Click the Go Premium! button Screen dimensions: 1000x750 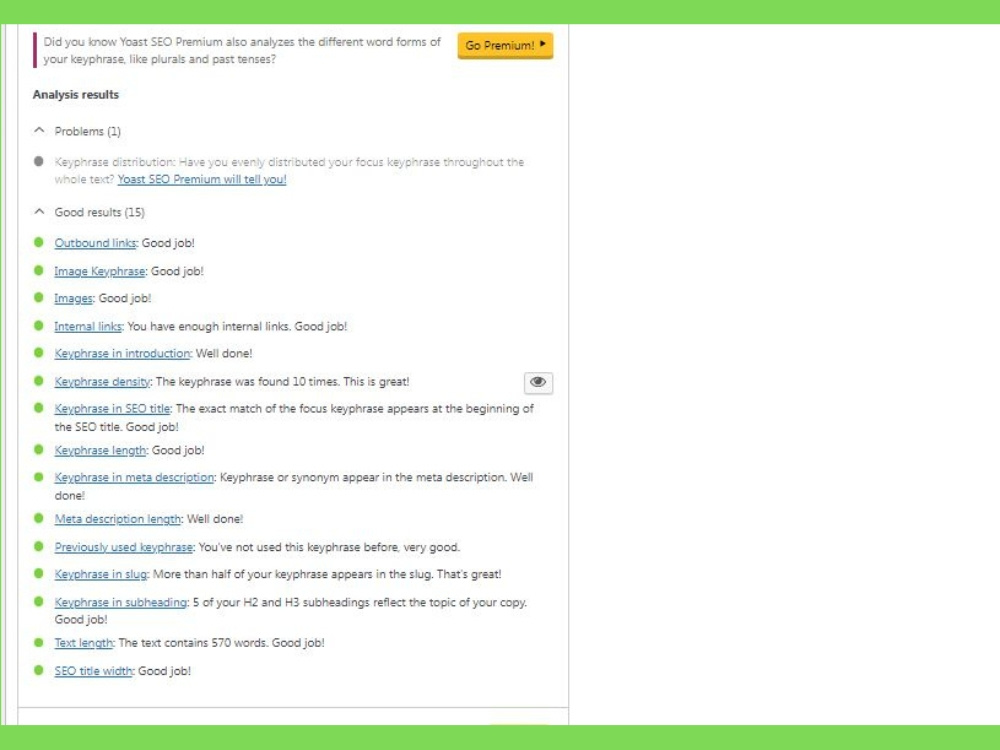coord(505,46)
